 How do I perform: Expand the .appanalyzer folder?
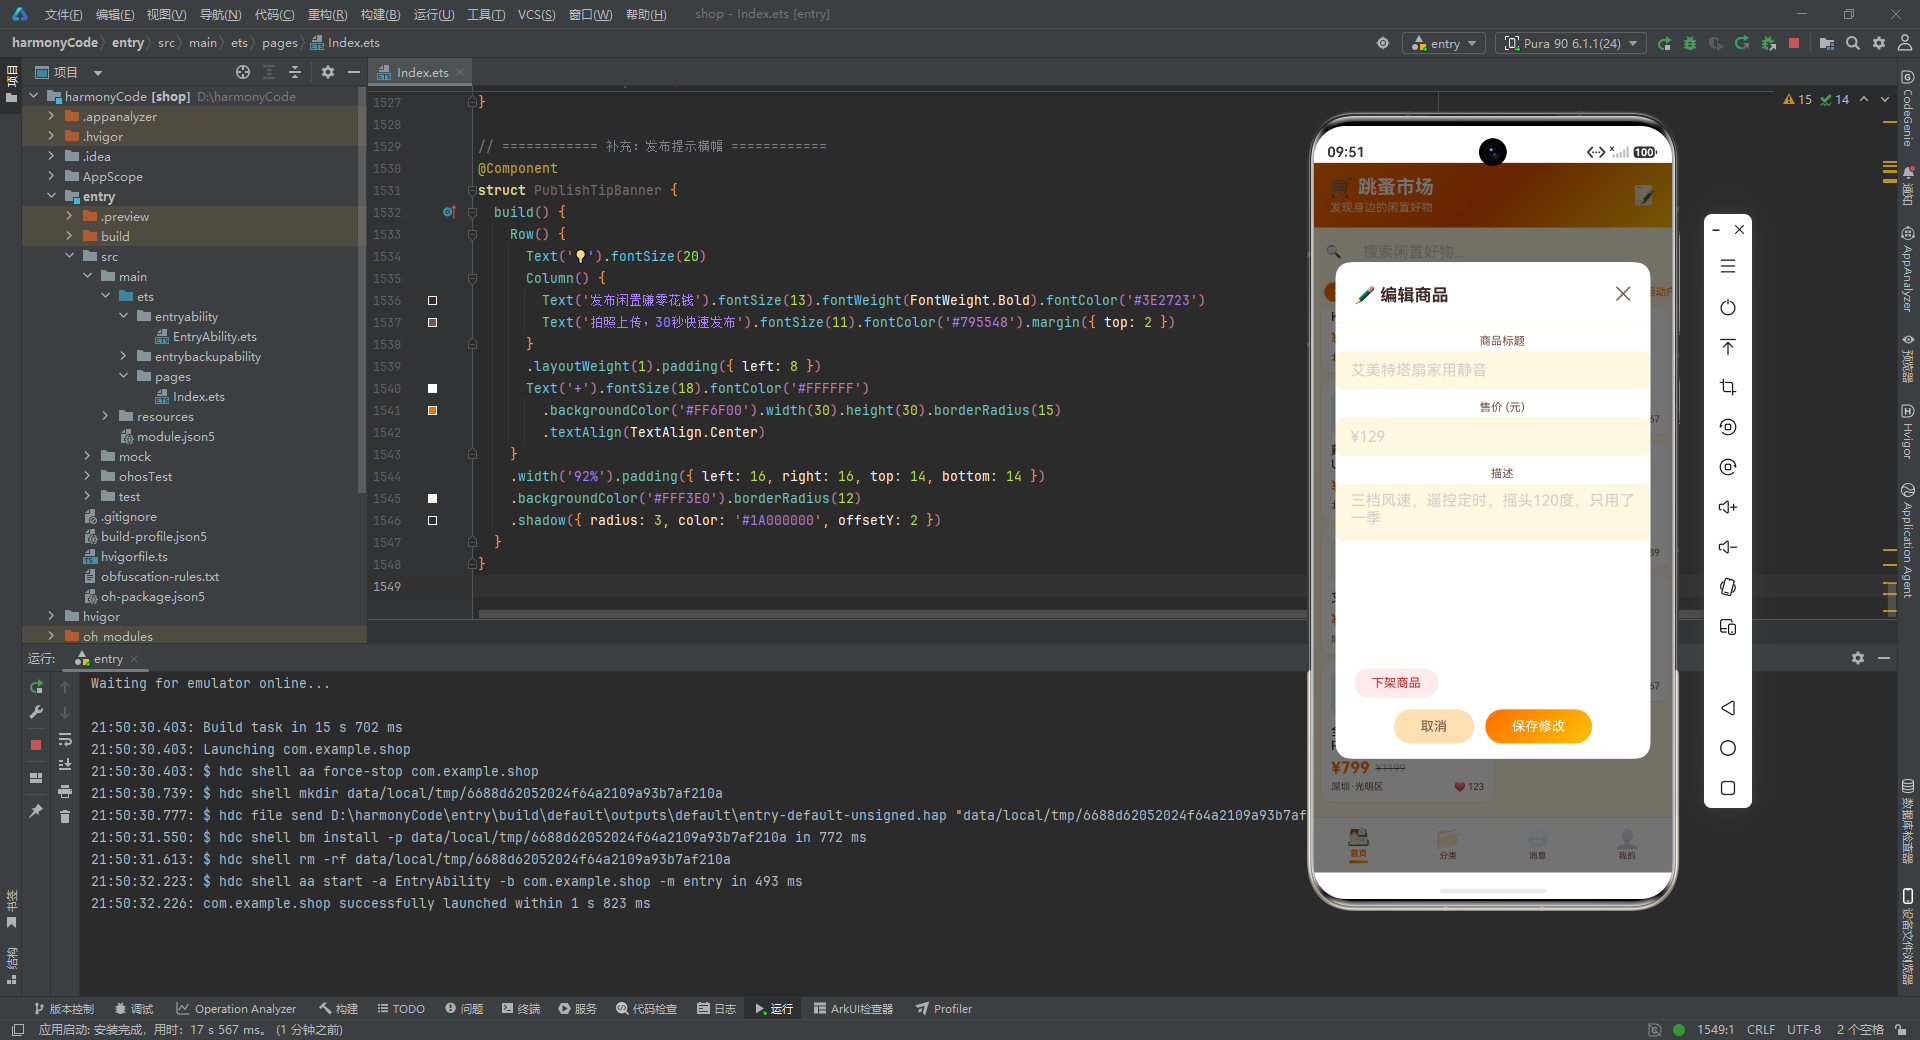pyautogui.click(x=51, y=116)
